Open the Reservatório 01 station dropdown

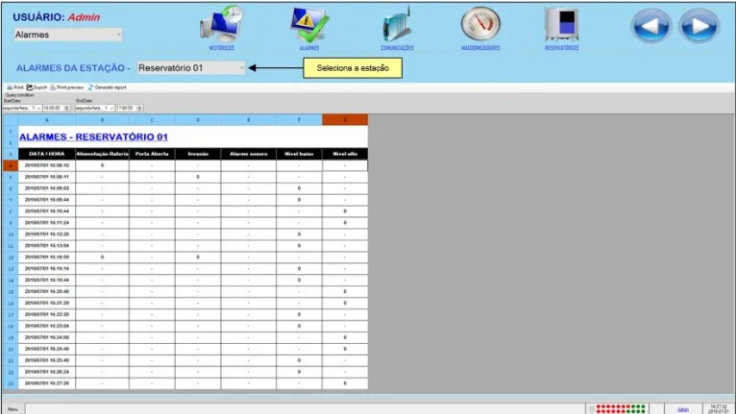[x=241, y=68]
